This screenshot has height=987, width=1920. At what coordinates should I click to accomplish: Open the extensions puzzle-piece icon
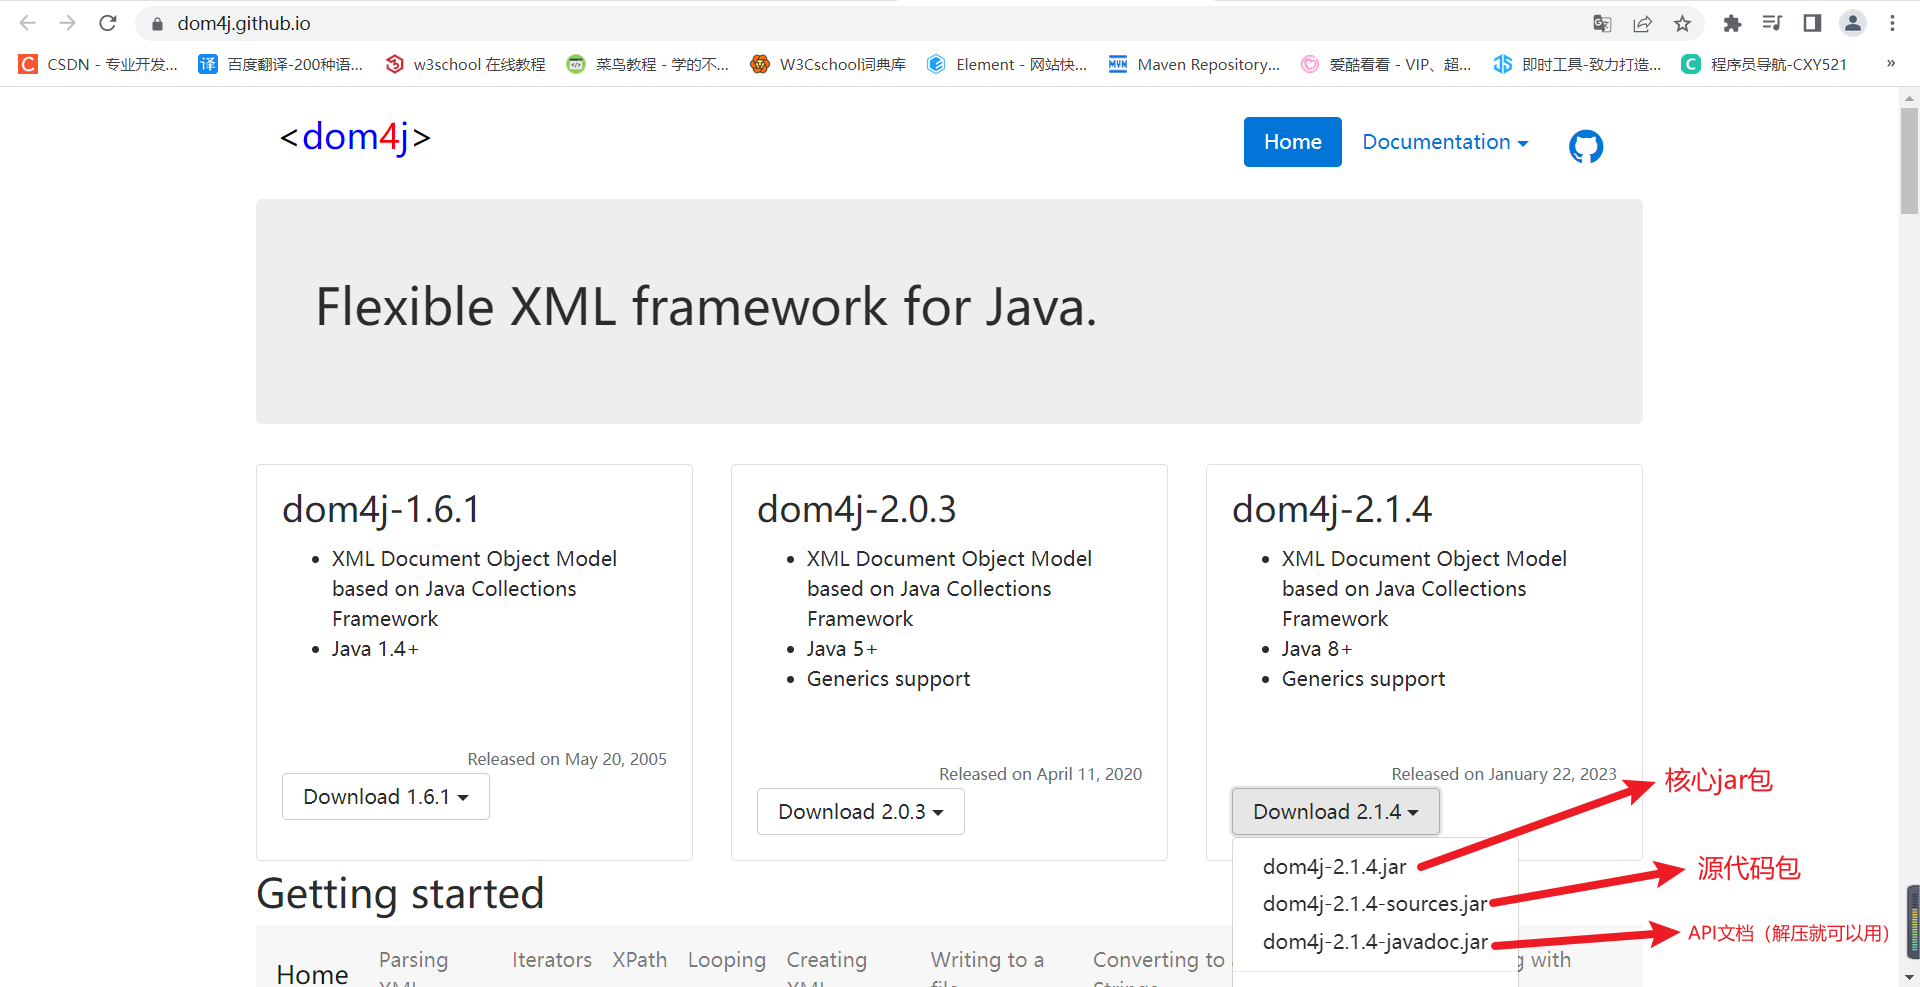coord(1733,23)
